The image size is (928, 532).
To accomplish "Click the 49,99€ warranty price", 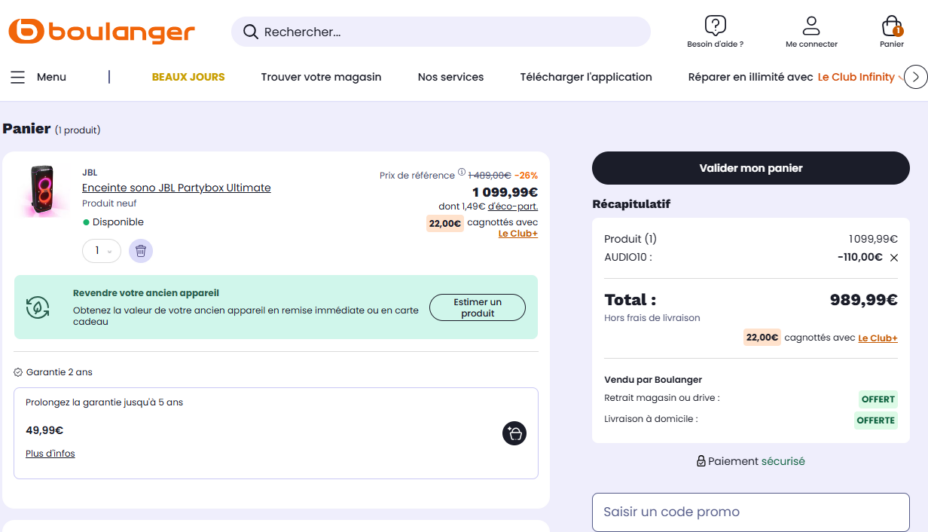I will [44, 430].
